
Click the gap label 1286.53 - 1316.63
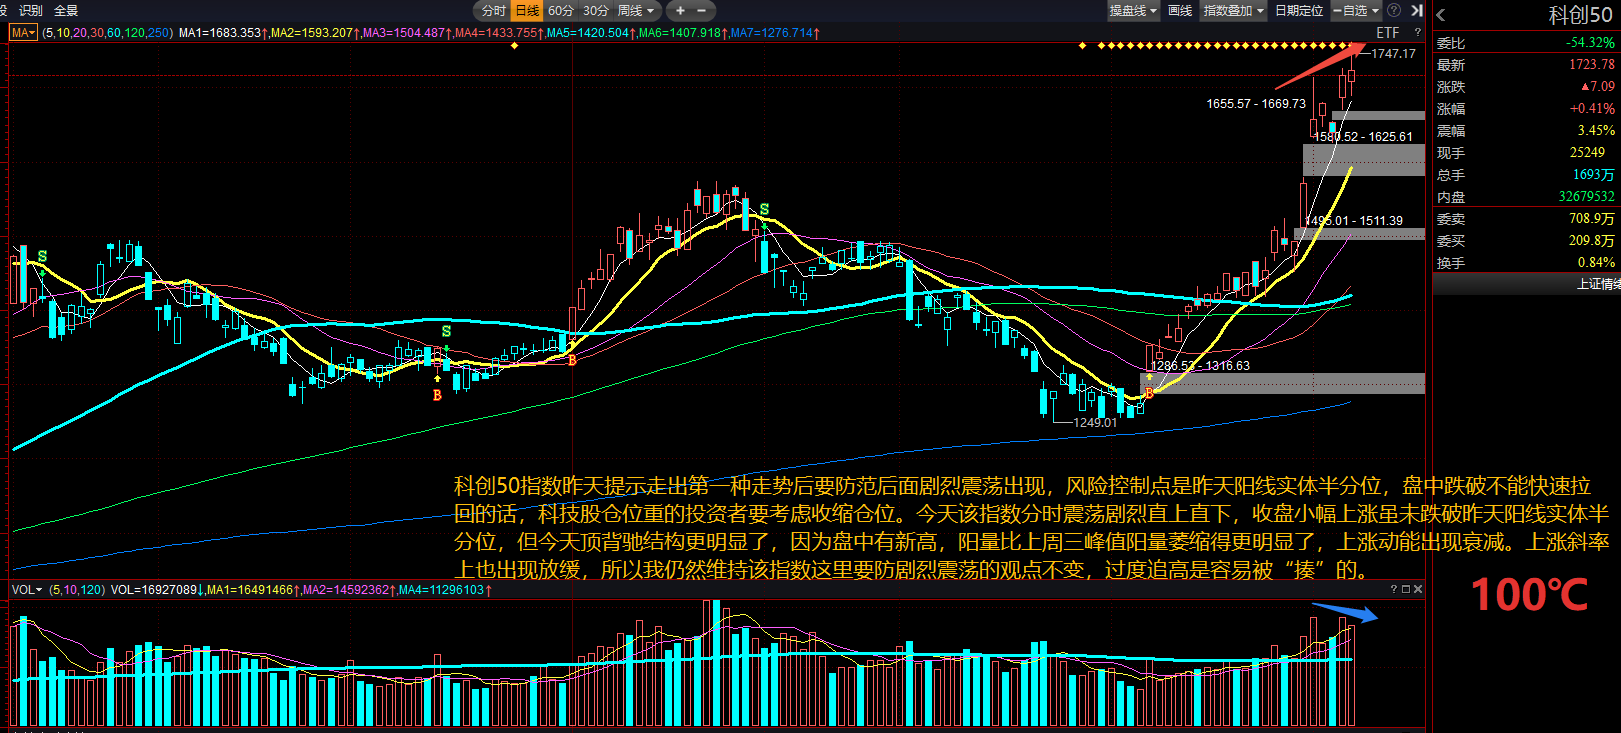1200,366
